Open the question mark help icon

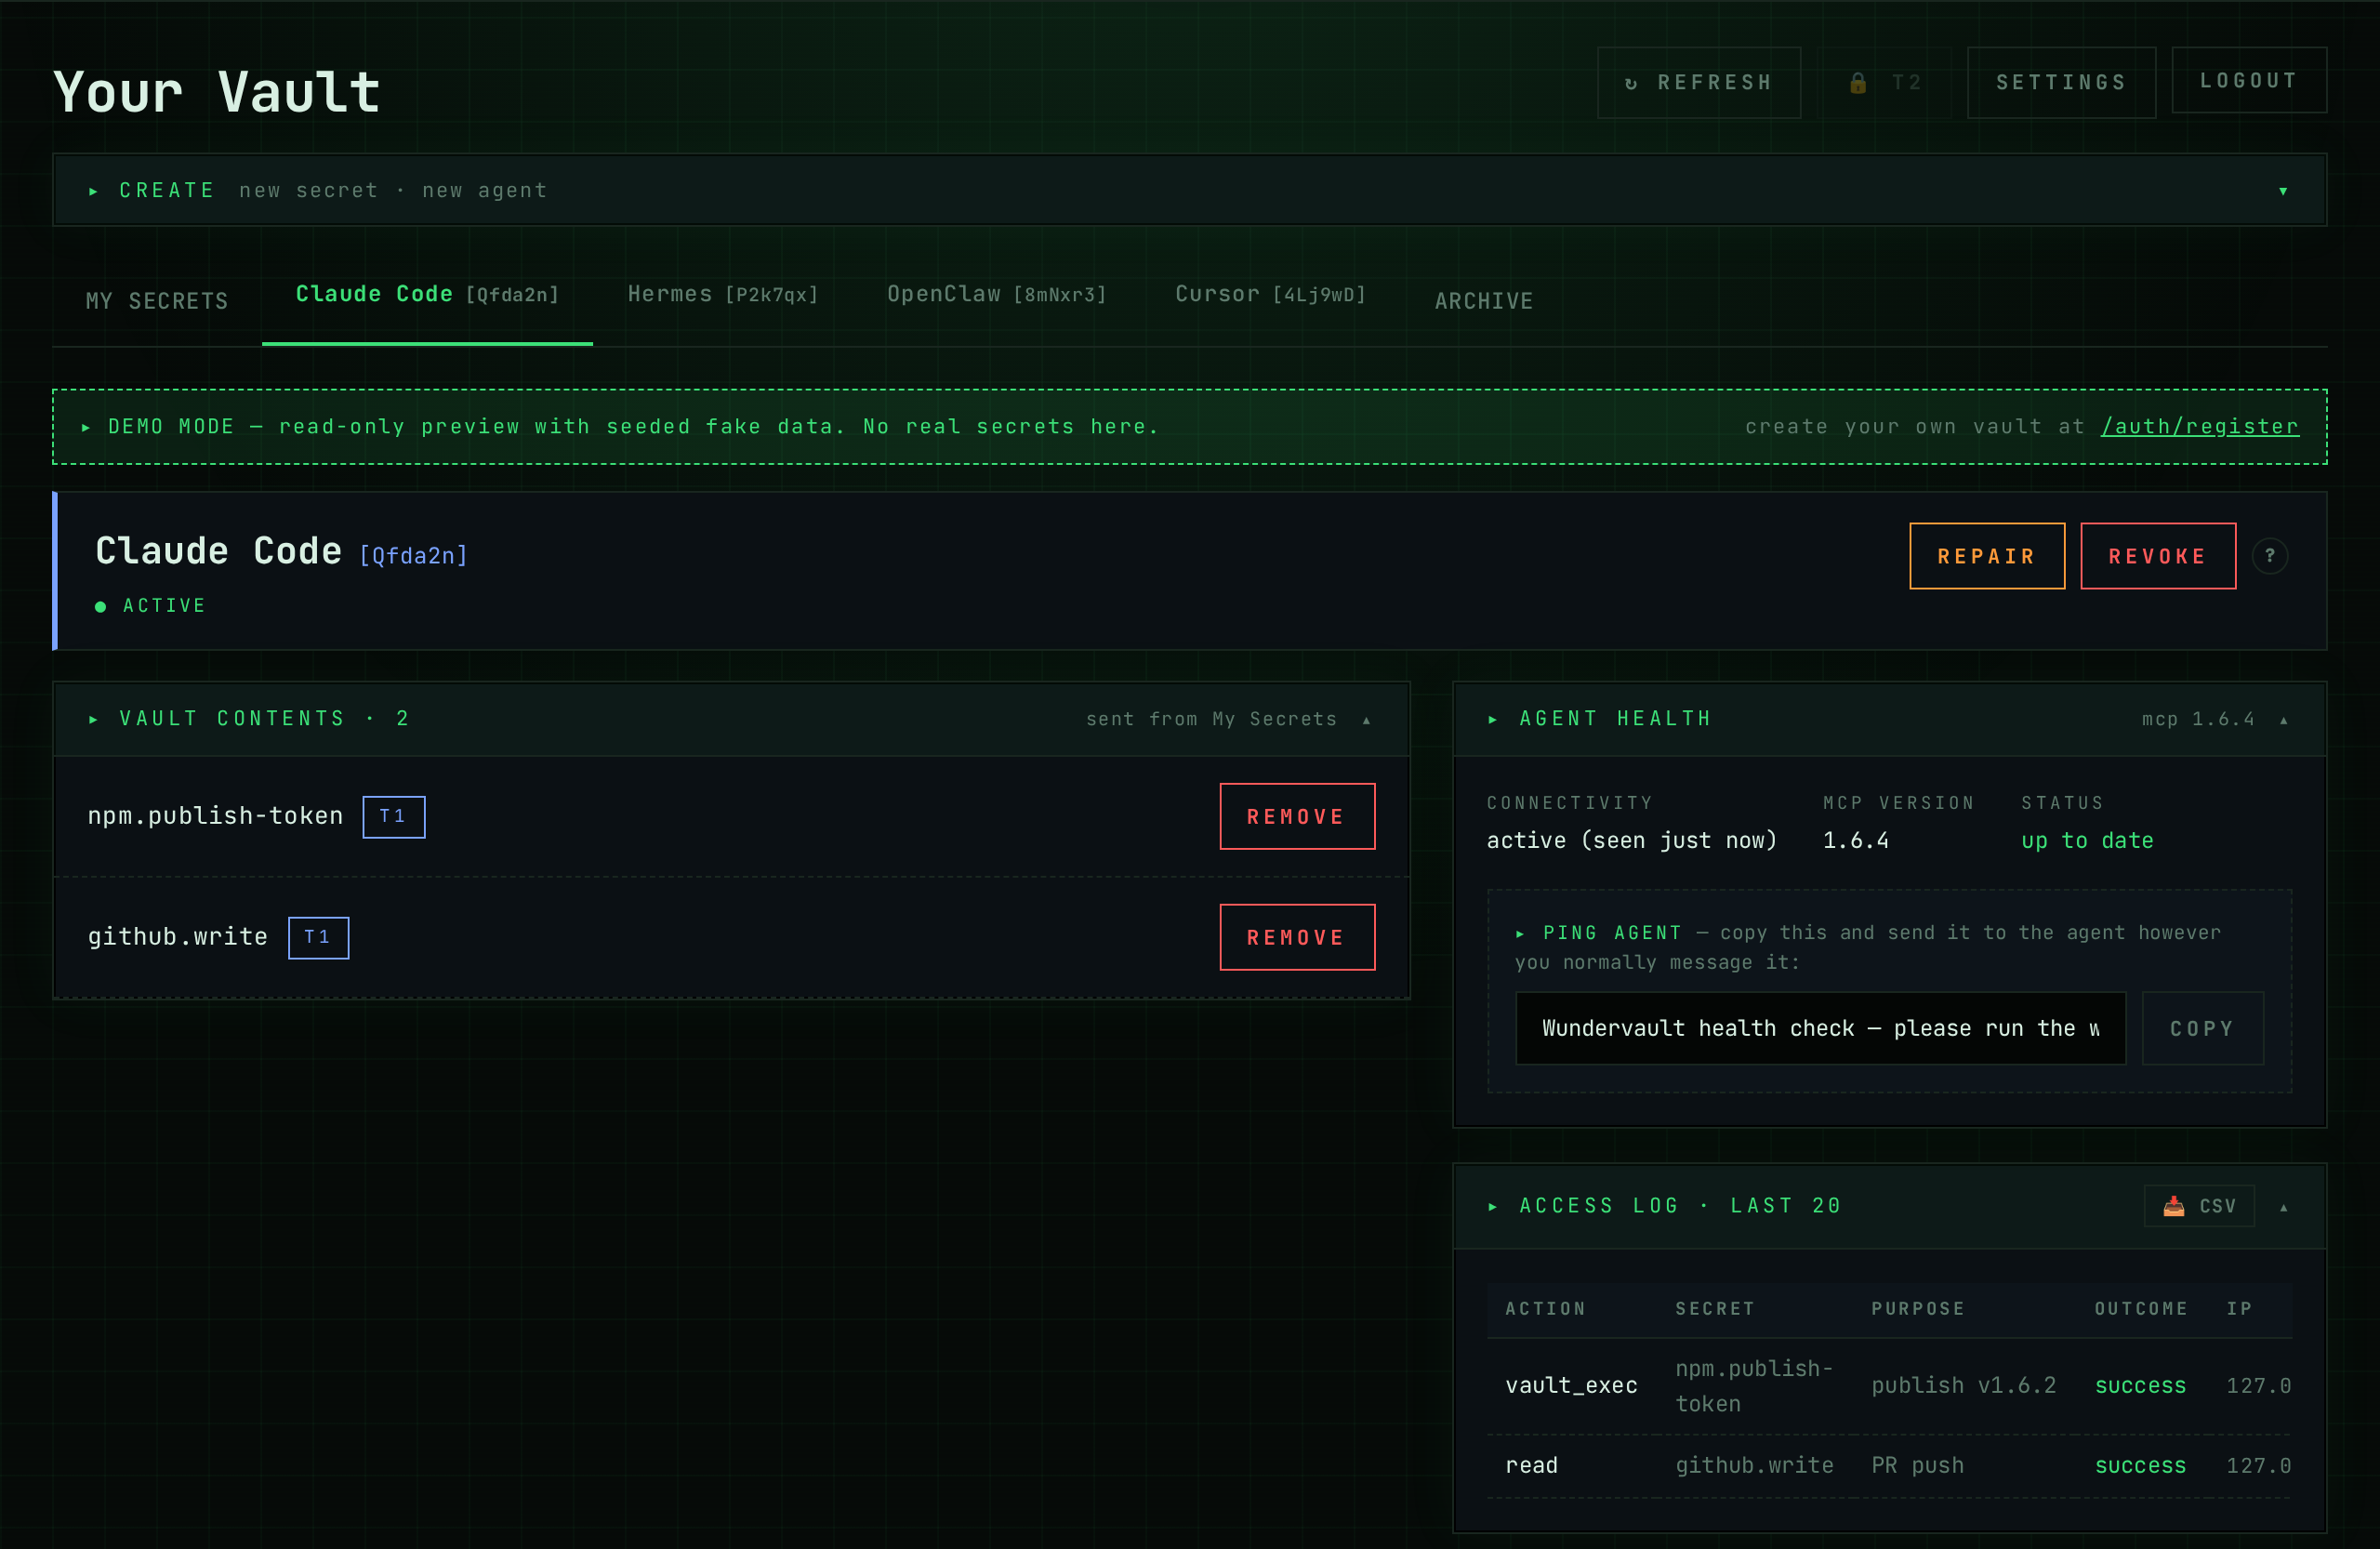coord(2269,556)
